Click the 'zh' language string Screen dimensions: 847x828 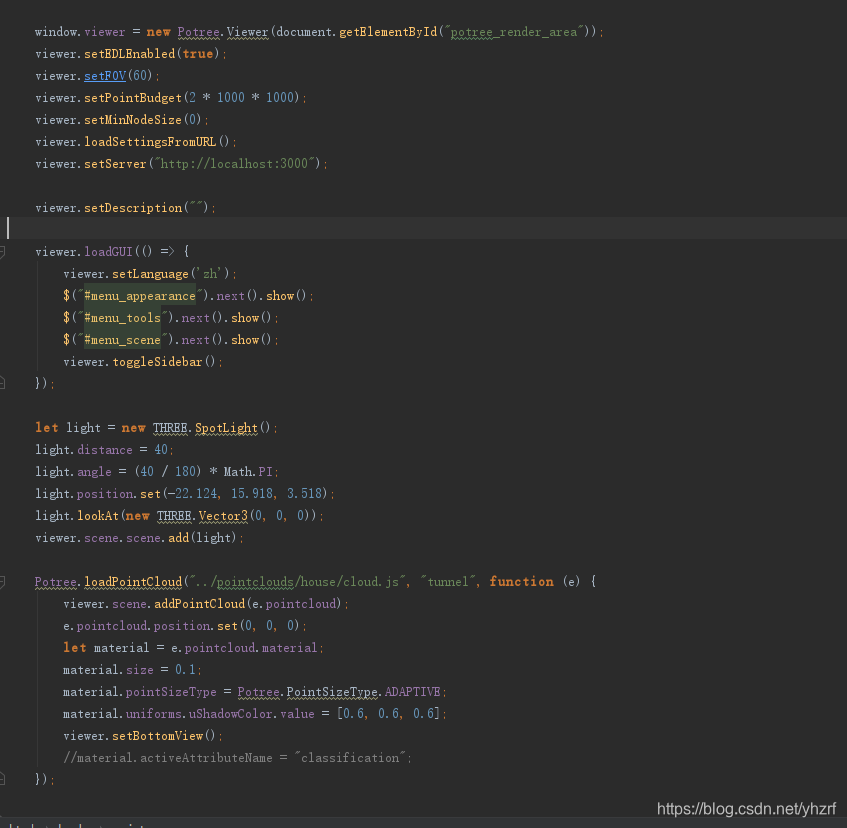[x=210, y=274]
